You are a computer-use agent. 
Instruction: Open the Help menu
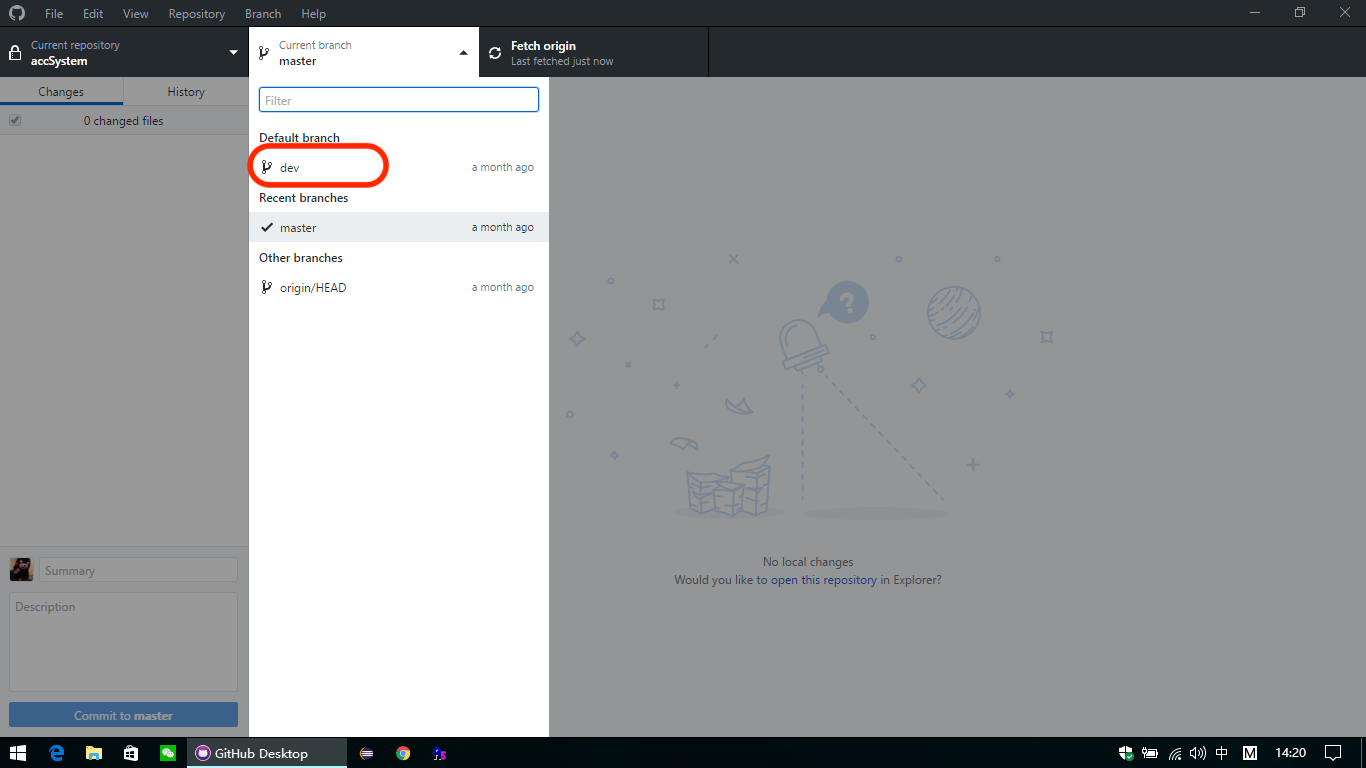tap(314, 14)
